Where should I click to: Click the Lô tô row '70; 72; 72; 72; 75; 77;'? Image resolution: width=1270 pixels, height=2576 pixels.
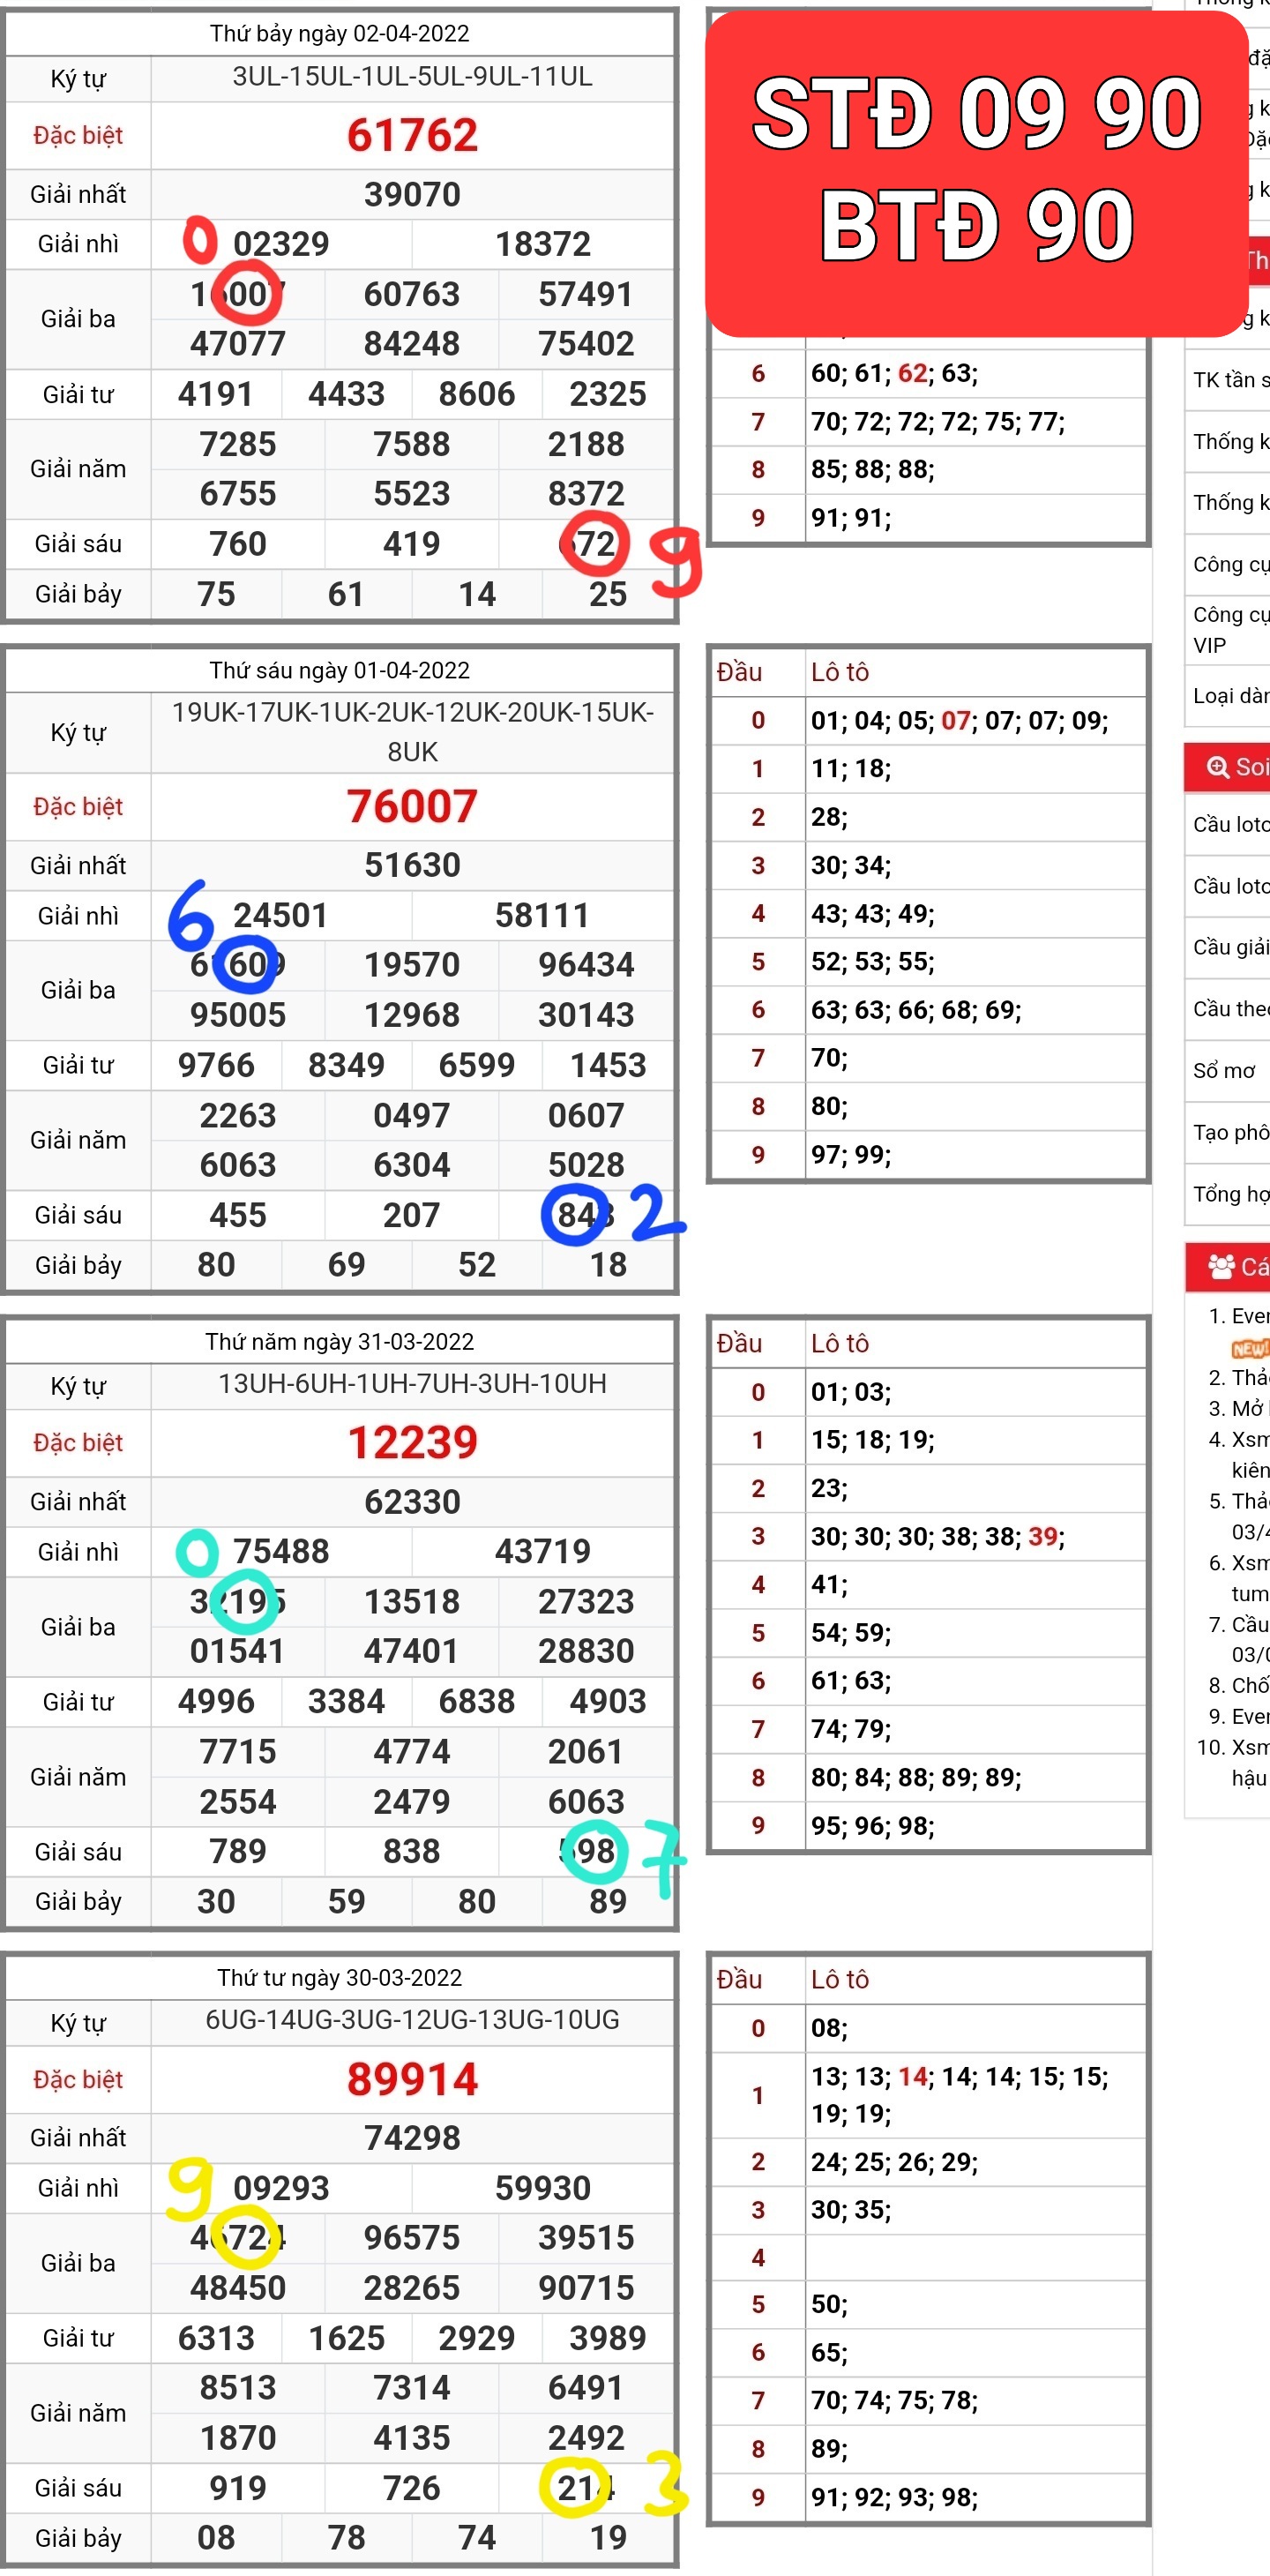[937, 422]
